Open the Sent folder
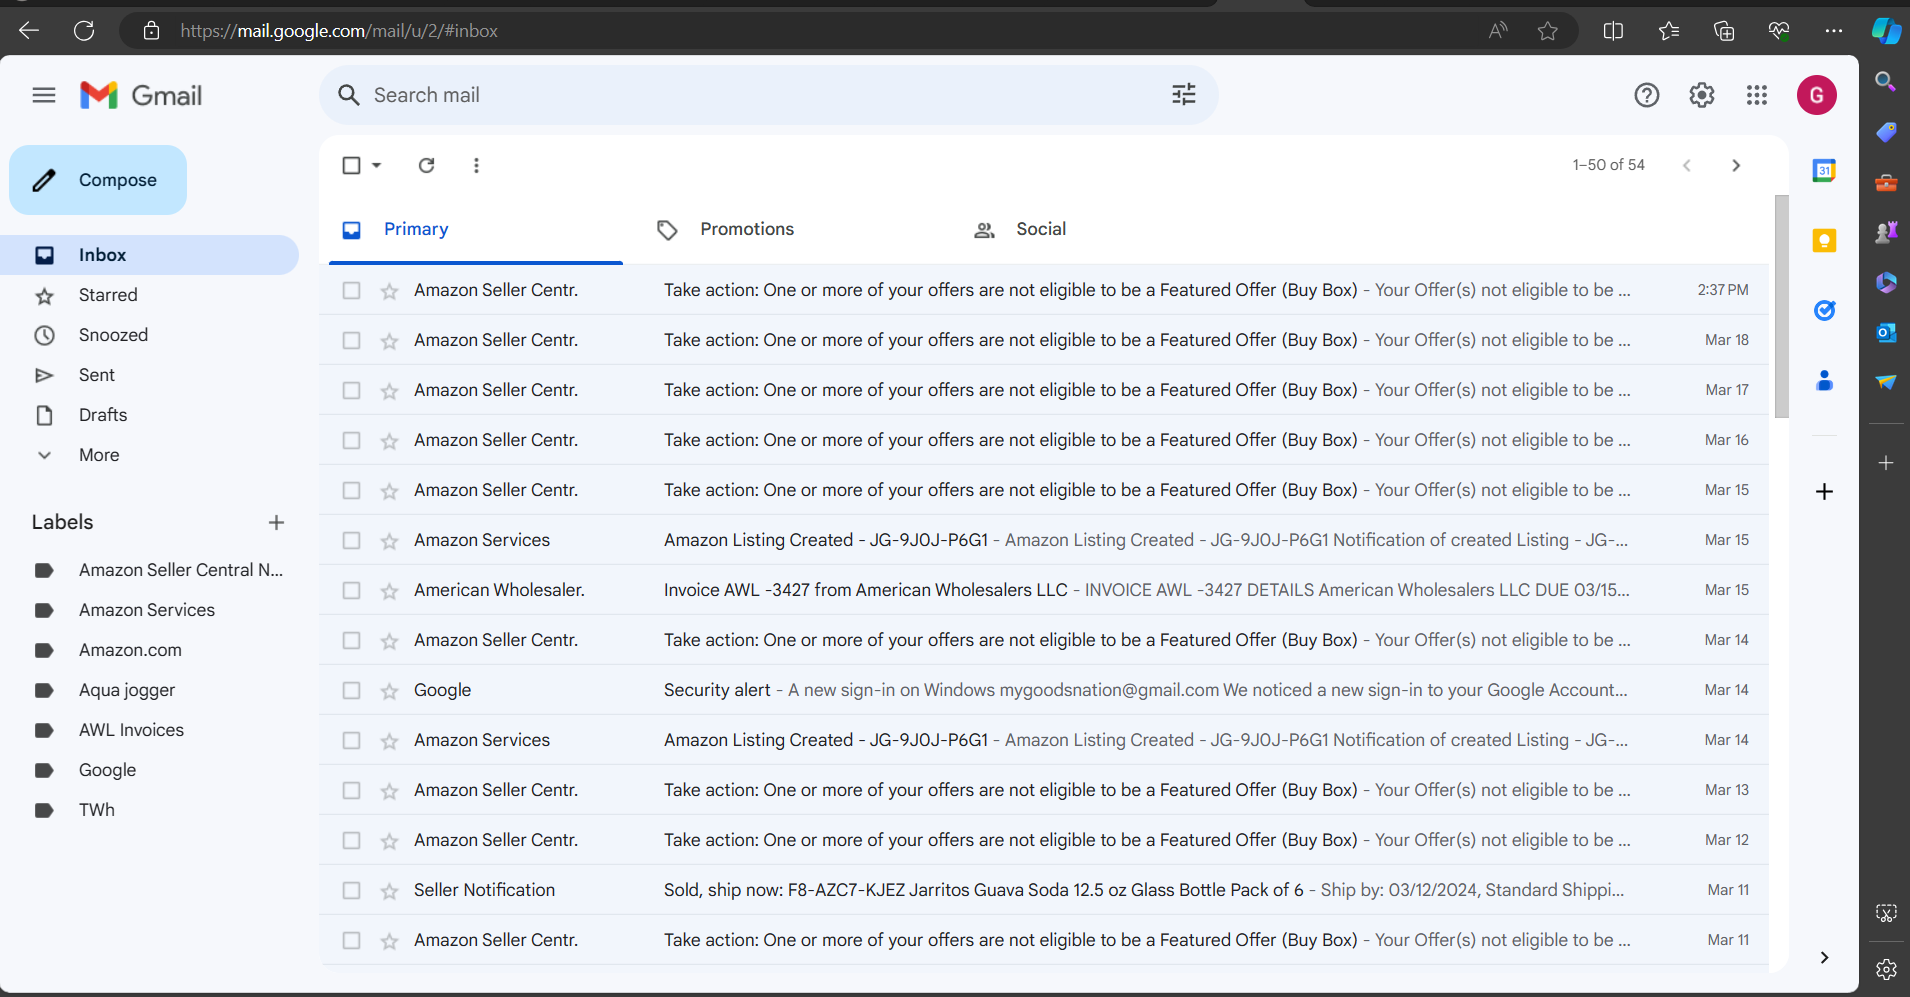Image resolution: width=1910 pixels, height=997 pixels. coord(149,375)
